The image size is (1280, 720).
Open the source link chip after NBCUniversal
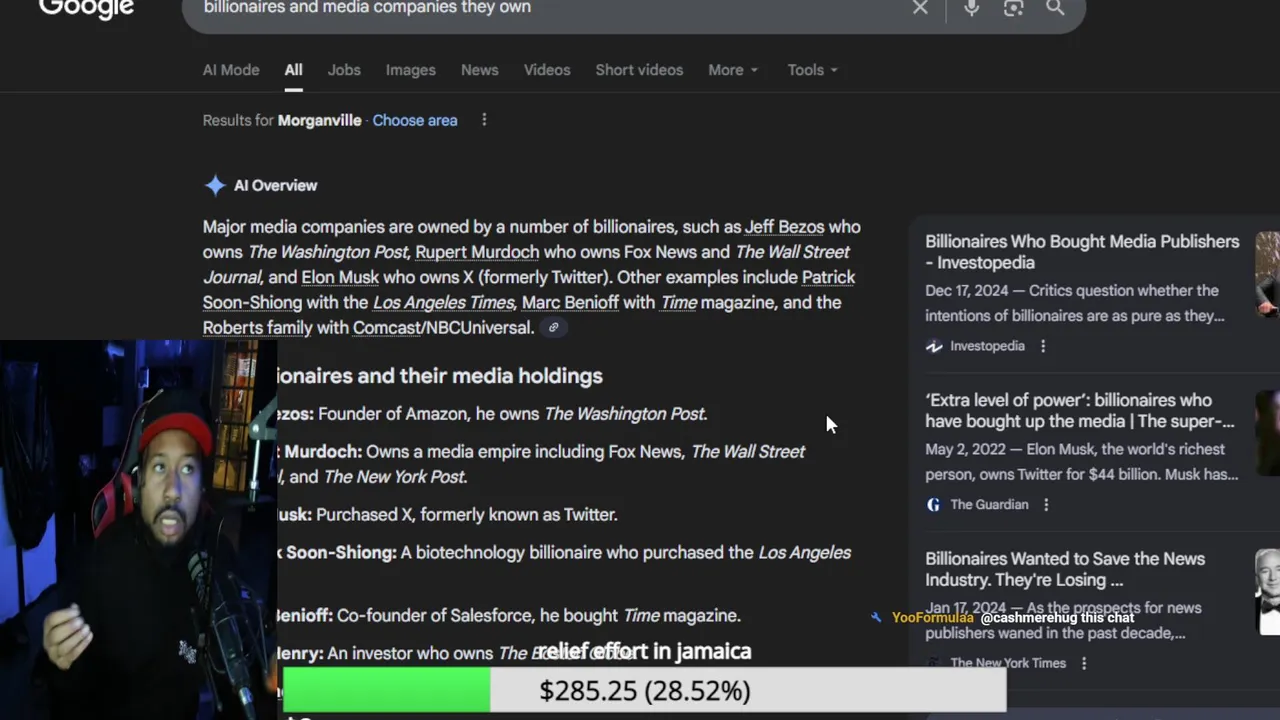point(553,327)
